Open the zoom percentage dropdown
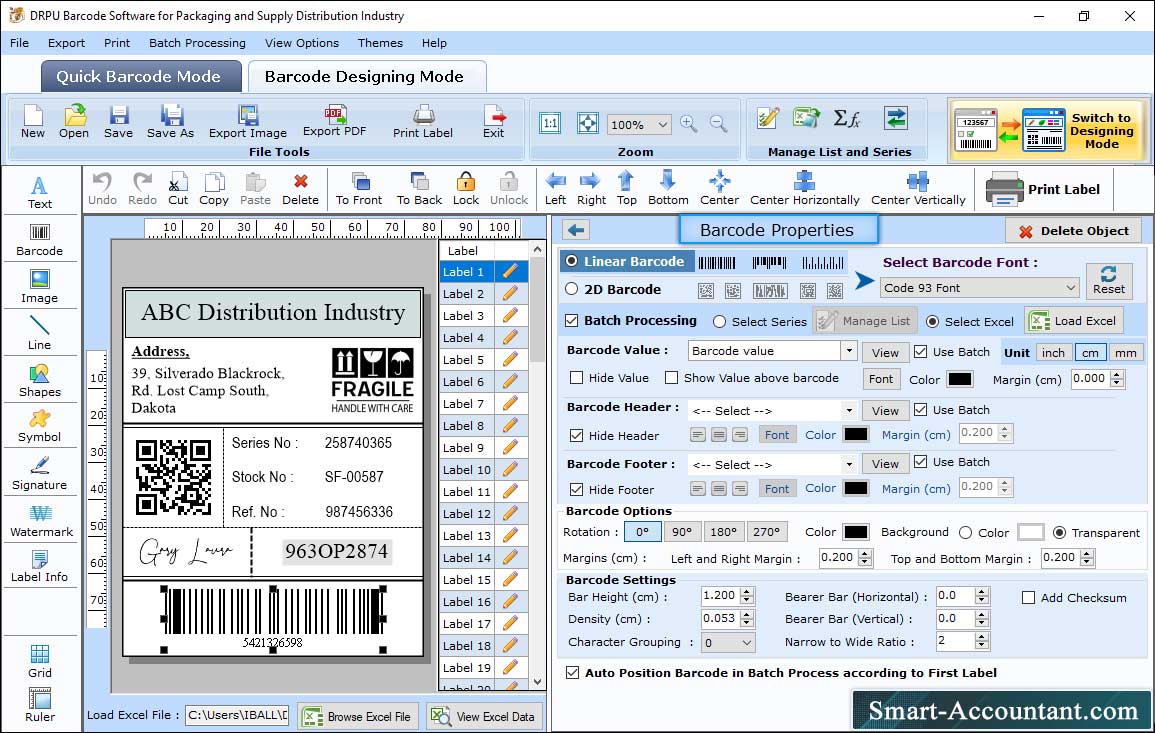1155x733 pixels. point(663,124)
